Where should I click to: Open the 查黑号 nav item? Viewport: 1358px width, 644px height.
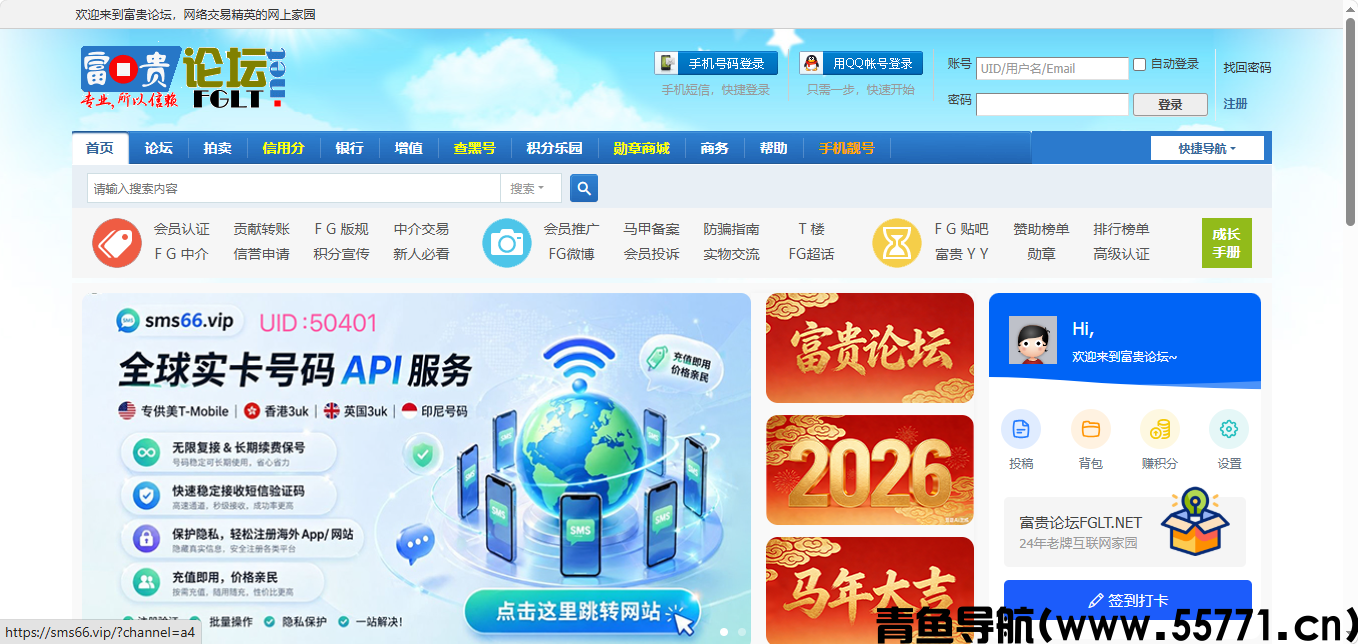coord(474,148)
